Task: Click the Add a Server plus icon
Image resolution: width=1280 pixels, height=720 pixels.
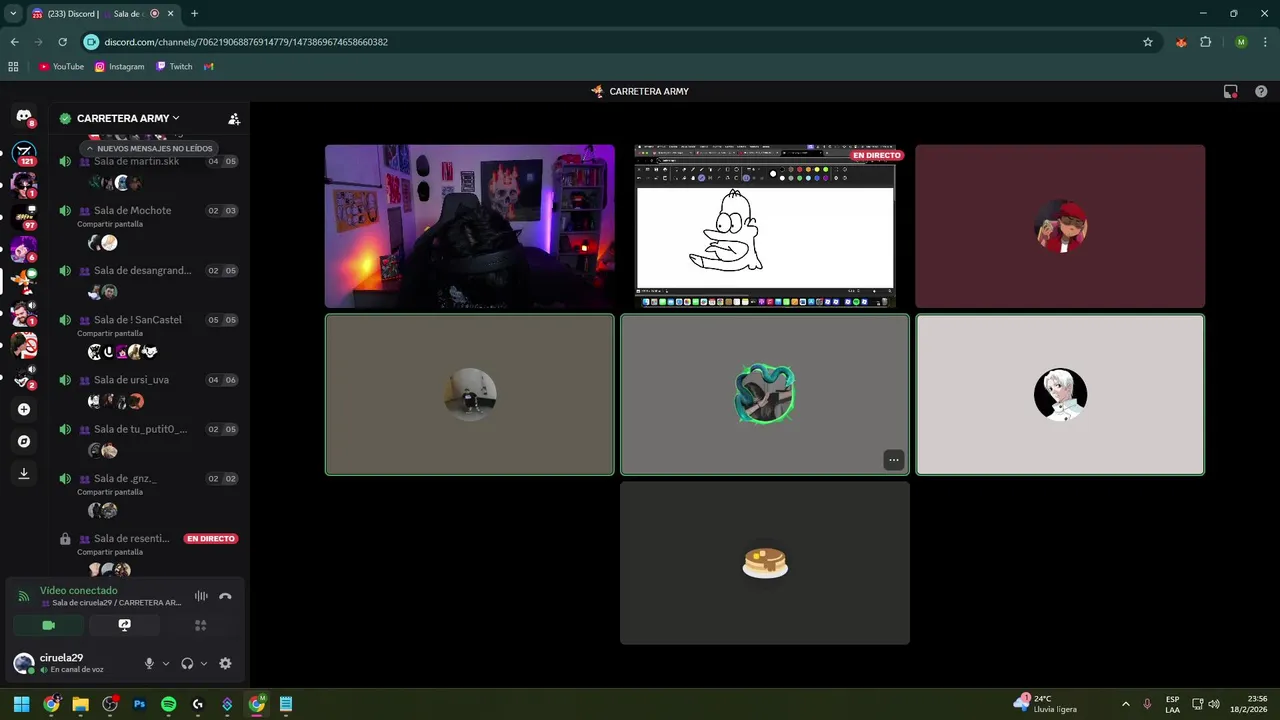Action: [24, 409]
